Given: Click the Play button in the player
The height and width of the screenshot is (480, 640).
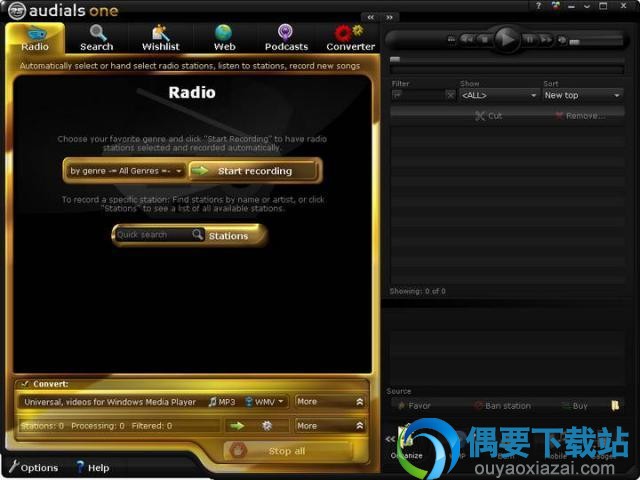Looking at the screenshot, I should 506,40.
